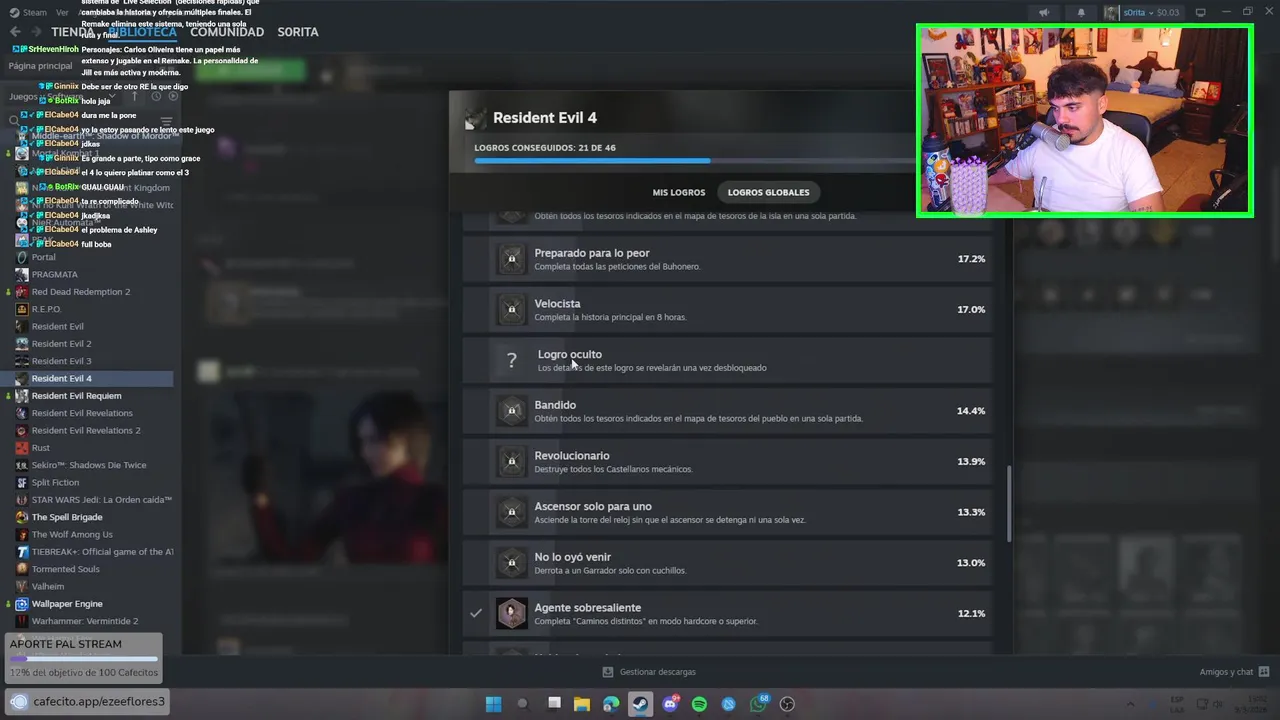Click the s0rita profile avatar

1111,12
